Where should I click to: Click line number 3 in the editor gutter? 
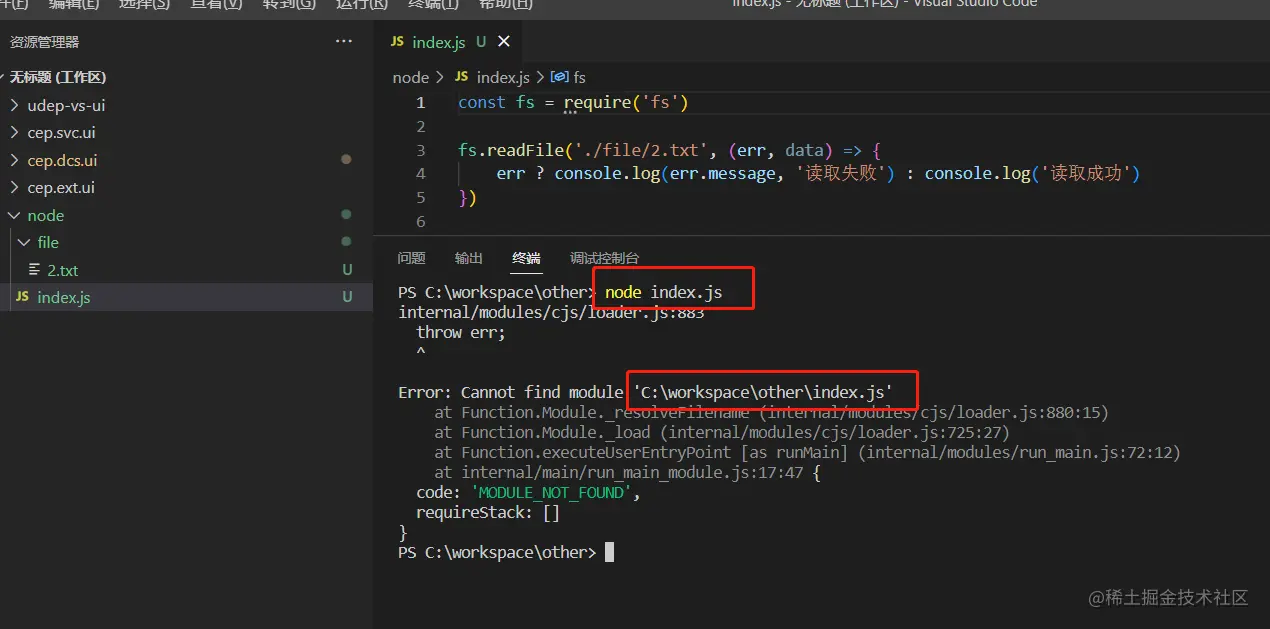click(x=421, y=150)
